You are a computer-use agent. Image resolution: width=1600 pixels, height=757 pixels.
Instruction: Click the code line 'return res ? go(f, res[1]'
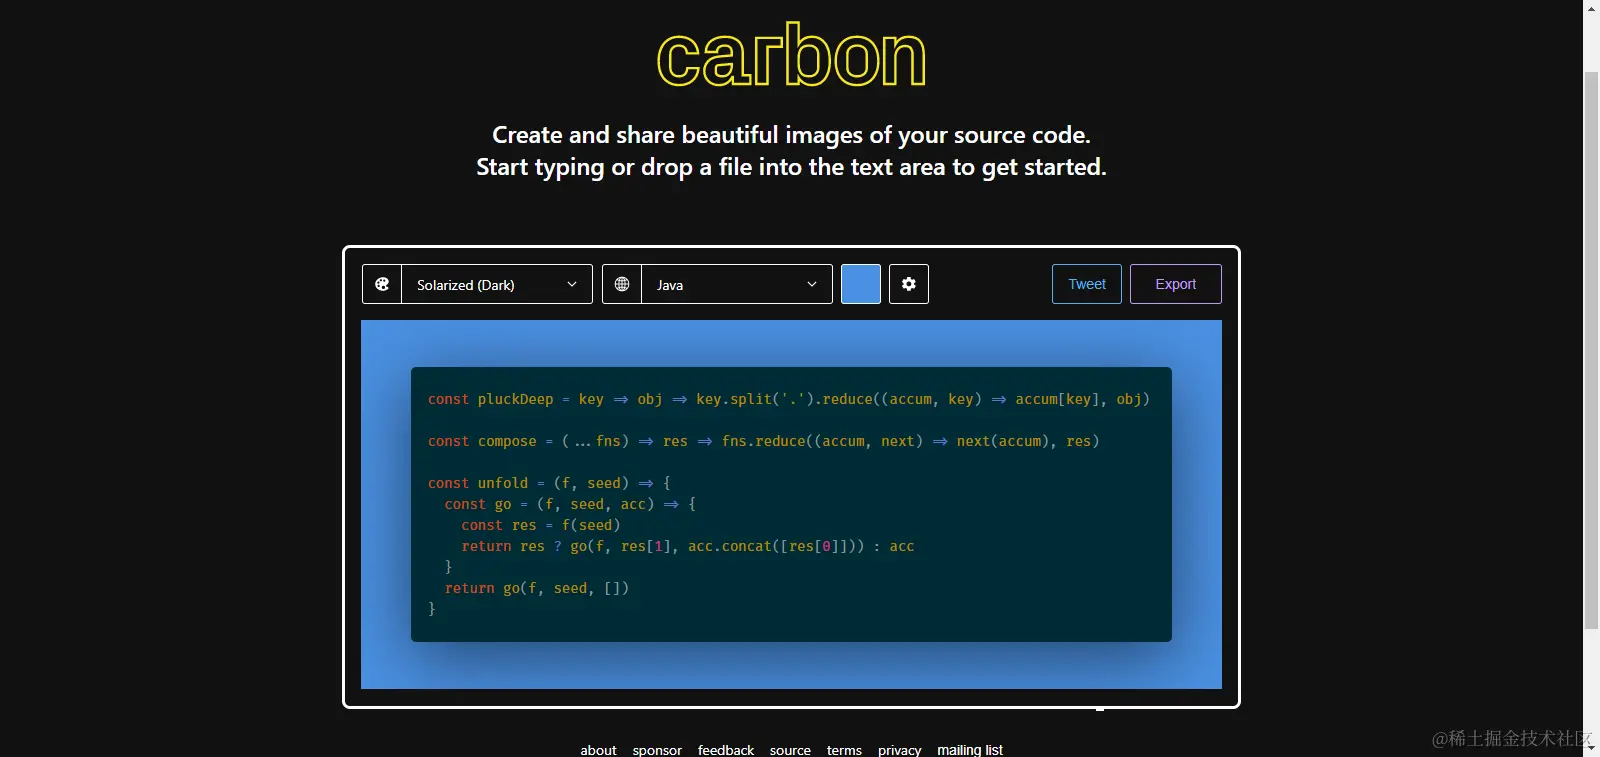(x=688, y=546)
